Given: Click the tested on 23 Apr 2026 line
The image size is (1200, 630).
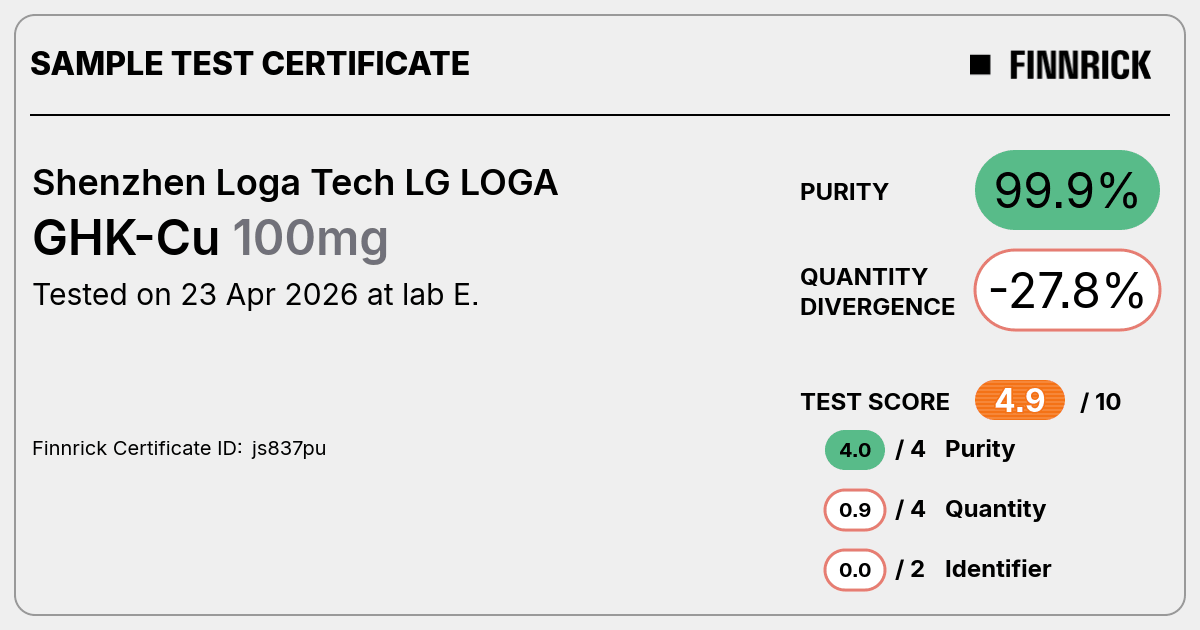Looking at the screenshot, I should 256,295.
